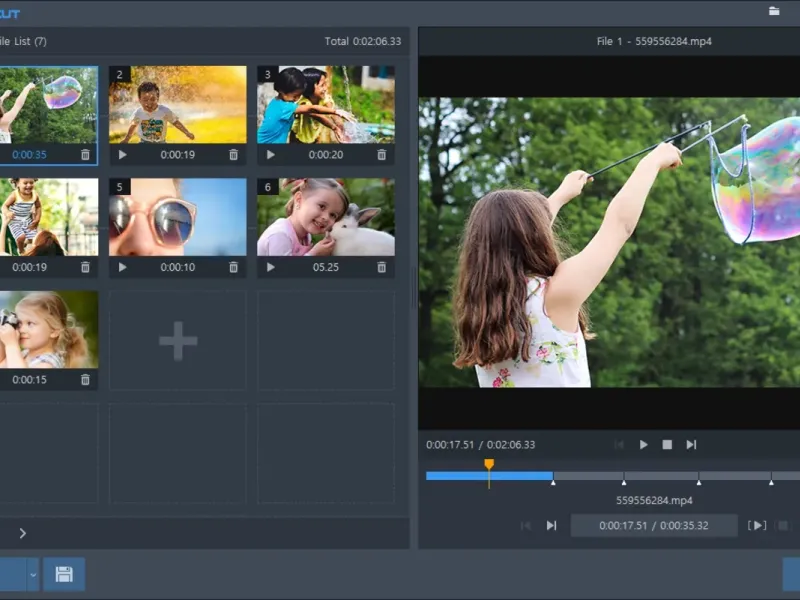Select the second white marker on the timeline
The height and width of the screenshot is (600, 800).
623,482
